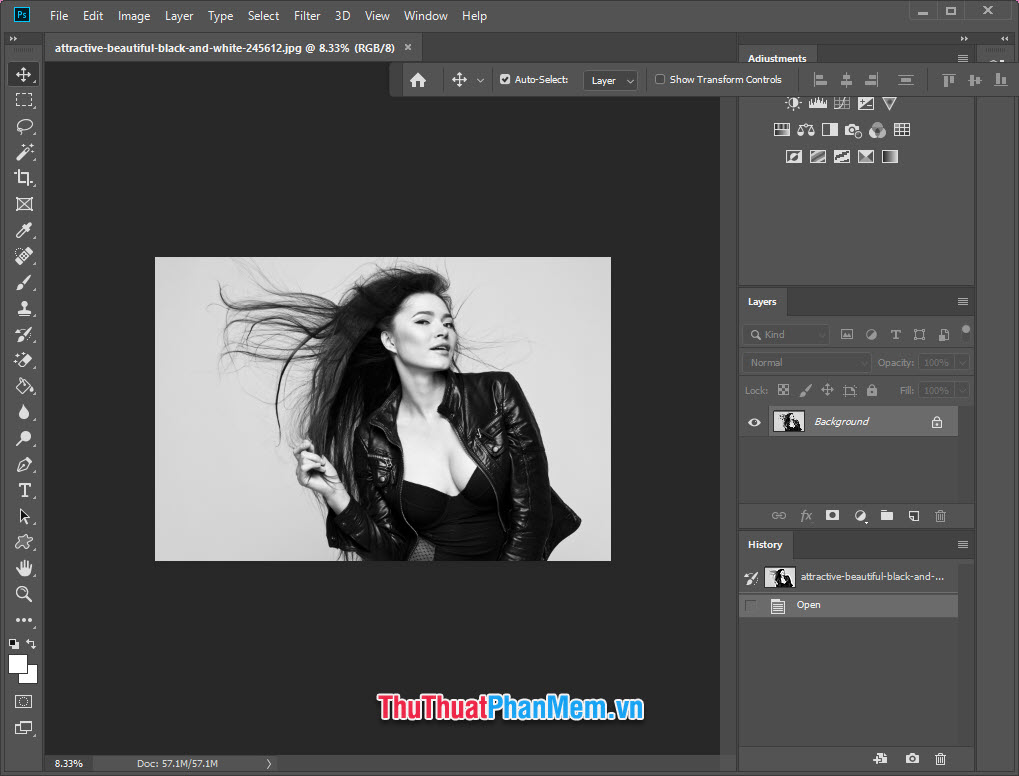Open the Filter menu

pos(306,15)
